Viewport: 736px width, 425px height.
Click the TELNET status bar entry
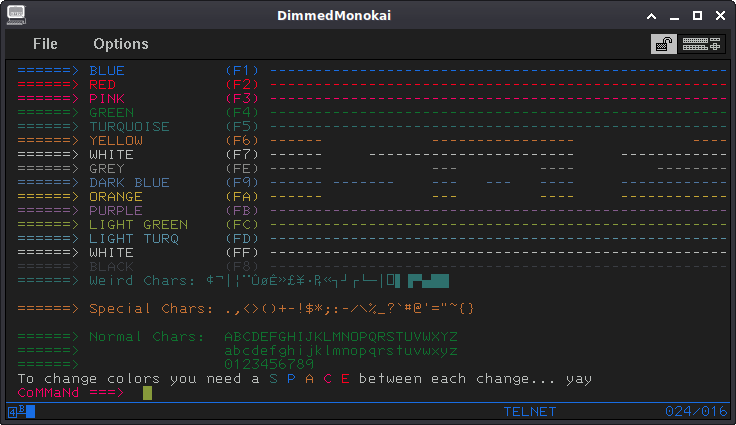pyautogui.click(x=529, y=412)
